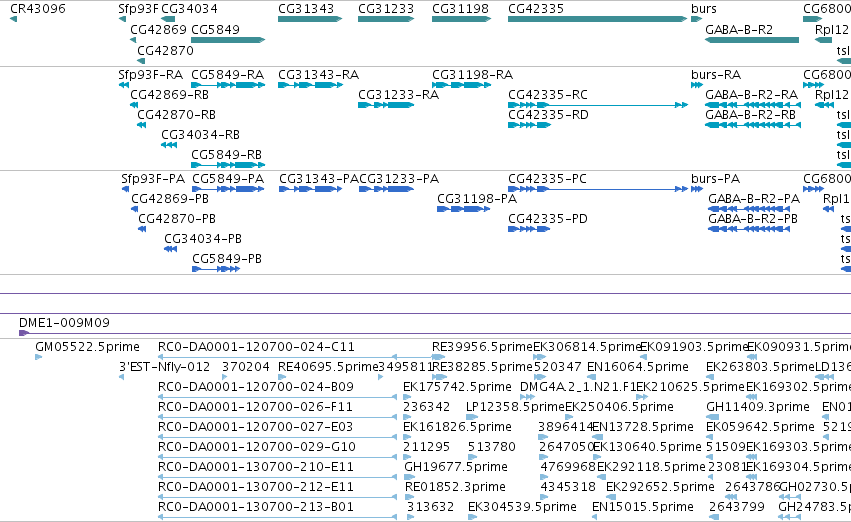Click the CG42869 gene label
851x522 pixels.
click(158, 29)
